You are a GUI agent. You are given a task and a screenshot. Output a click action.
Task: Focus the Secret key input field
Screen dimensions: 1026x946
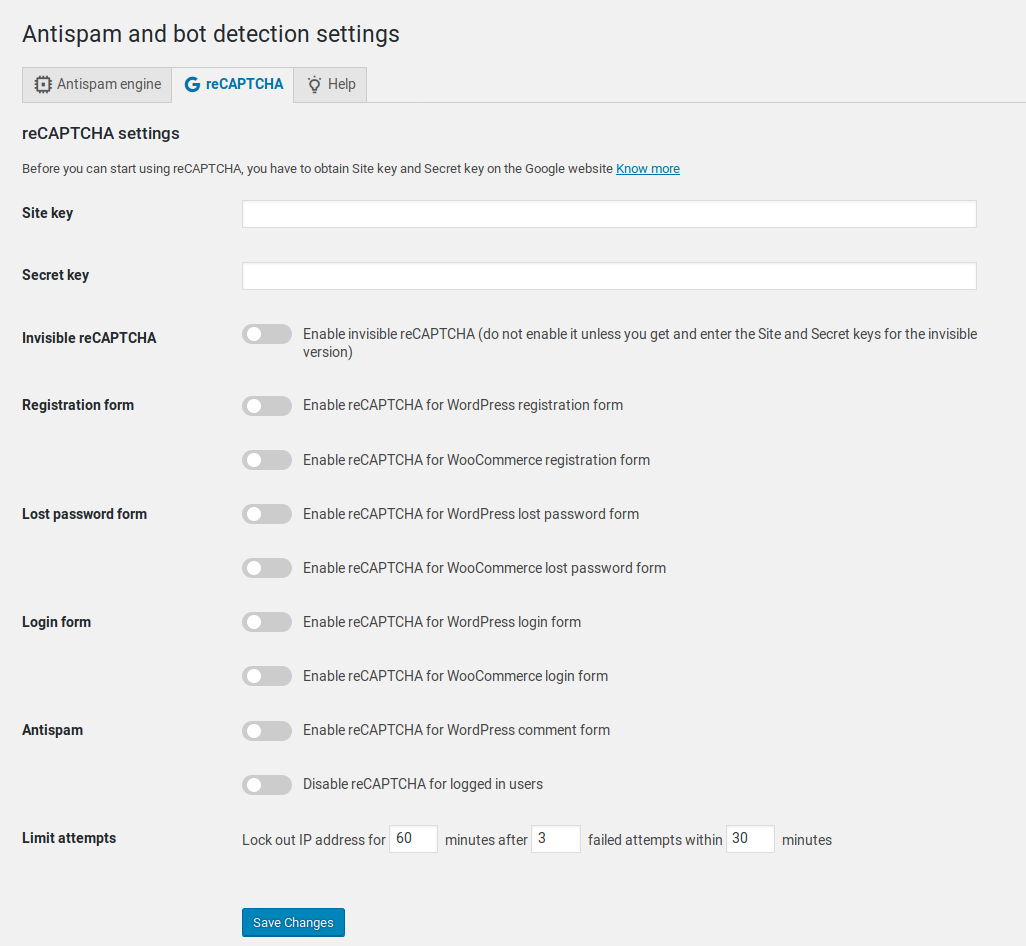click(x=608, y=276)
